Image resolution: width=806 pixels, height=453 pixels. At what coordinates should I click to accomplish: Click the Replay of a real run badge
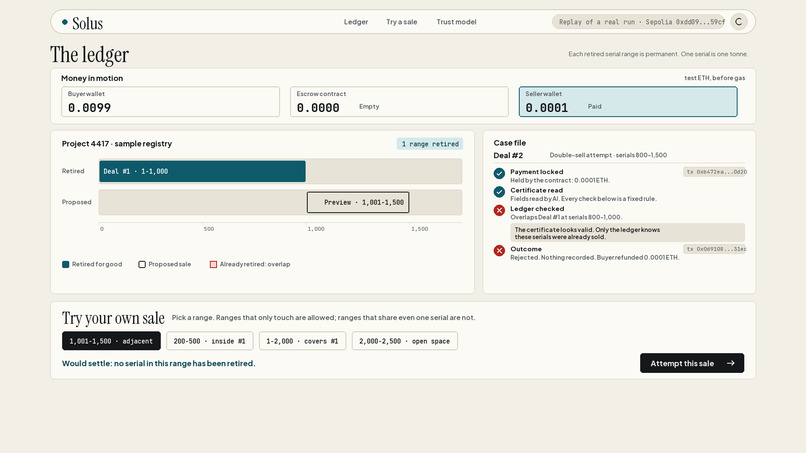(638, 22)
